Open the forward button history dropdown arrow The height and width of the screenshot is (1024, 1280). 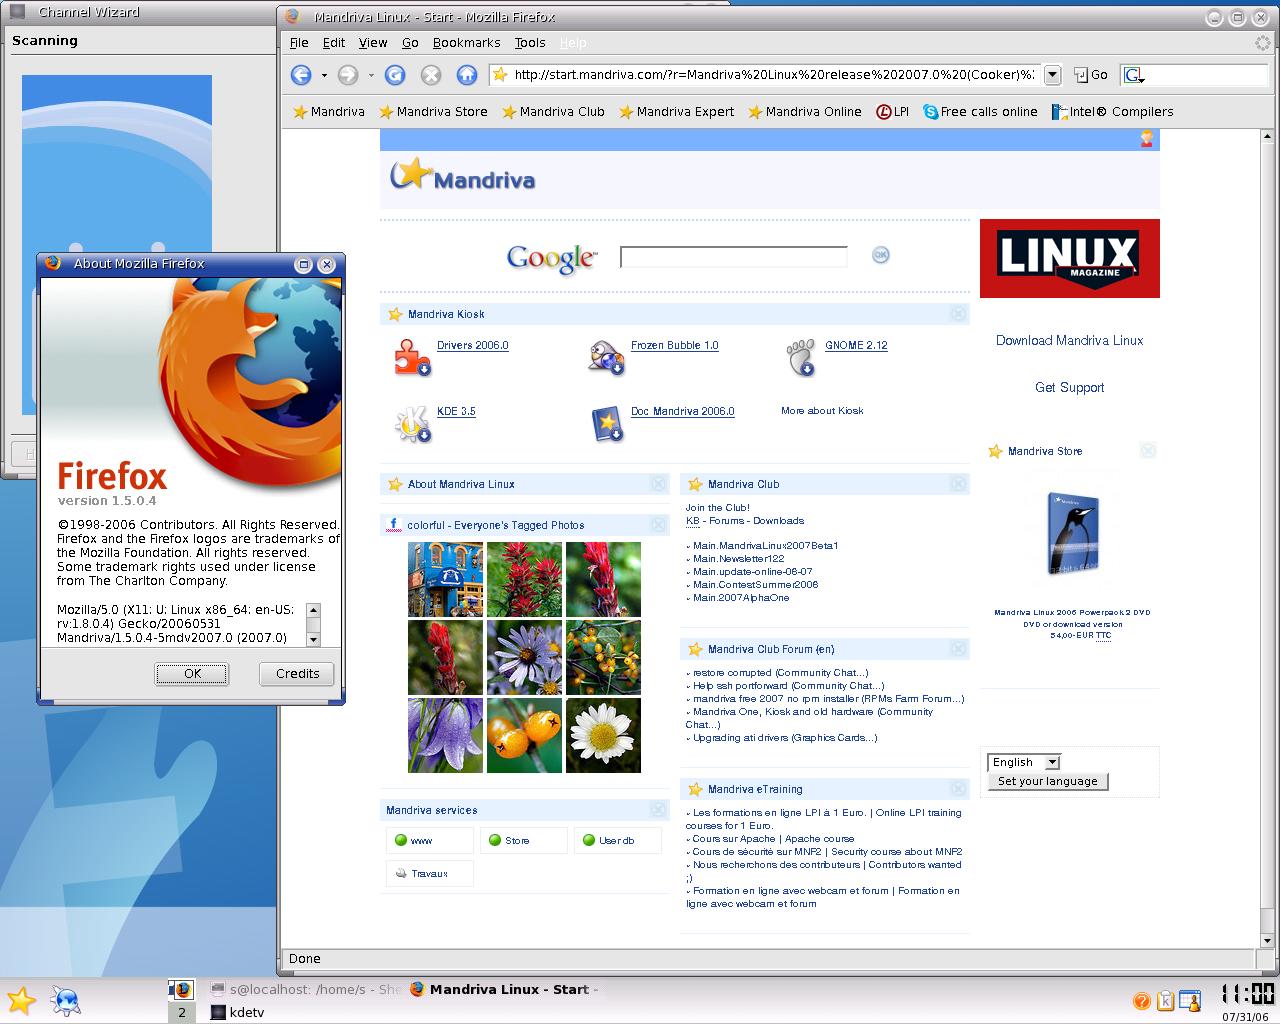click(370, 75)
